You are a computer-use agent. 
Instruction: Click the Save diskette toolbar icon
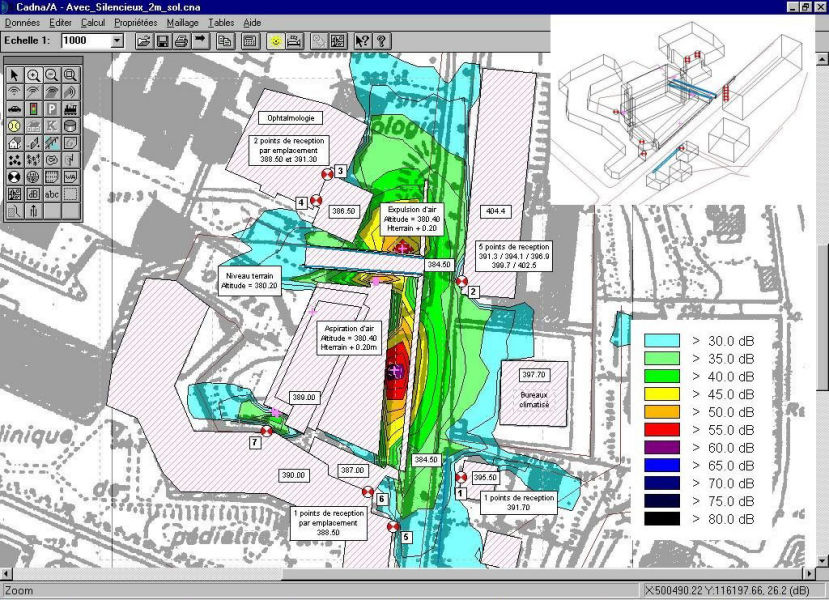point(162,41)
